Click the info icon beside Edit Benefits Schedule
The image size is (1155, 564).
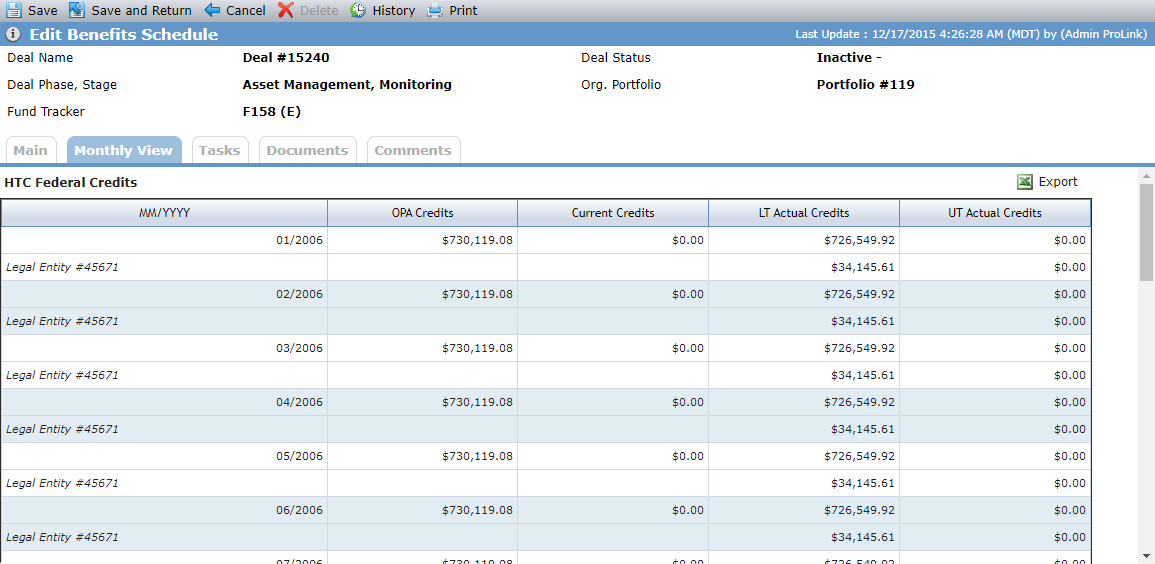click(x=13, y=35)
